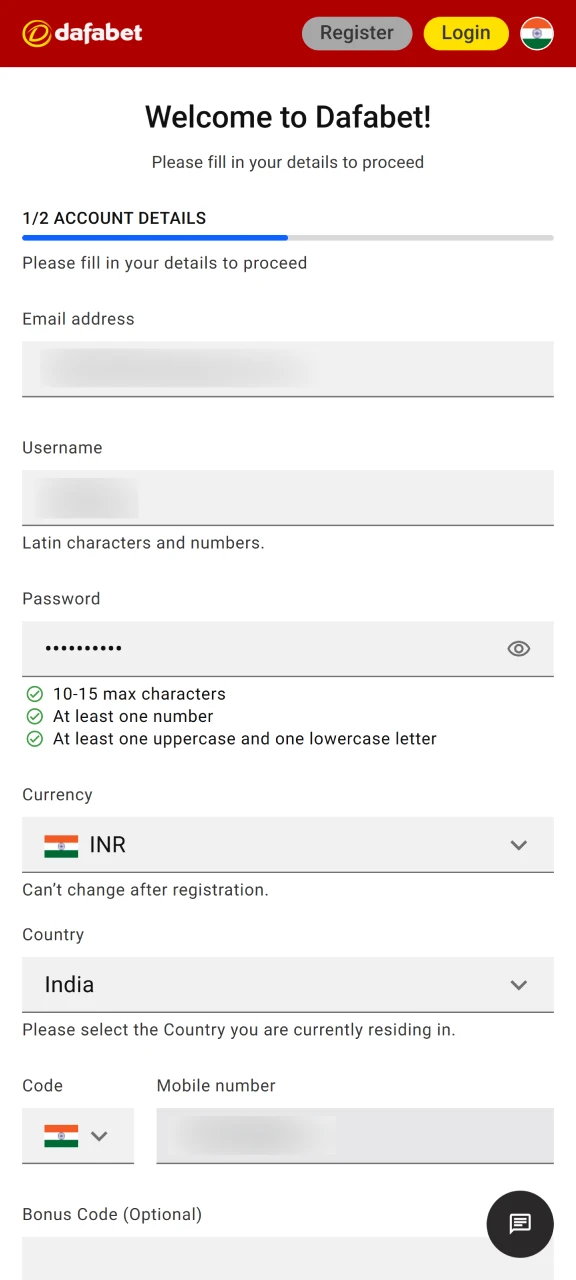The width and height of the screenshot is (576, 1280).
Task: Select the '1/2 Account Details' step header
Action: [114, 218]
